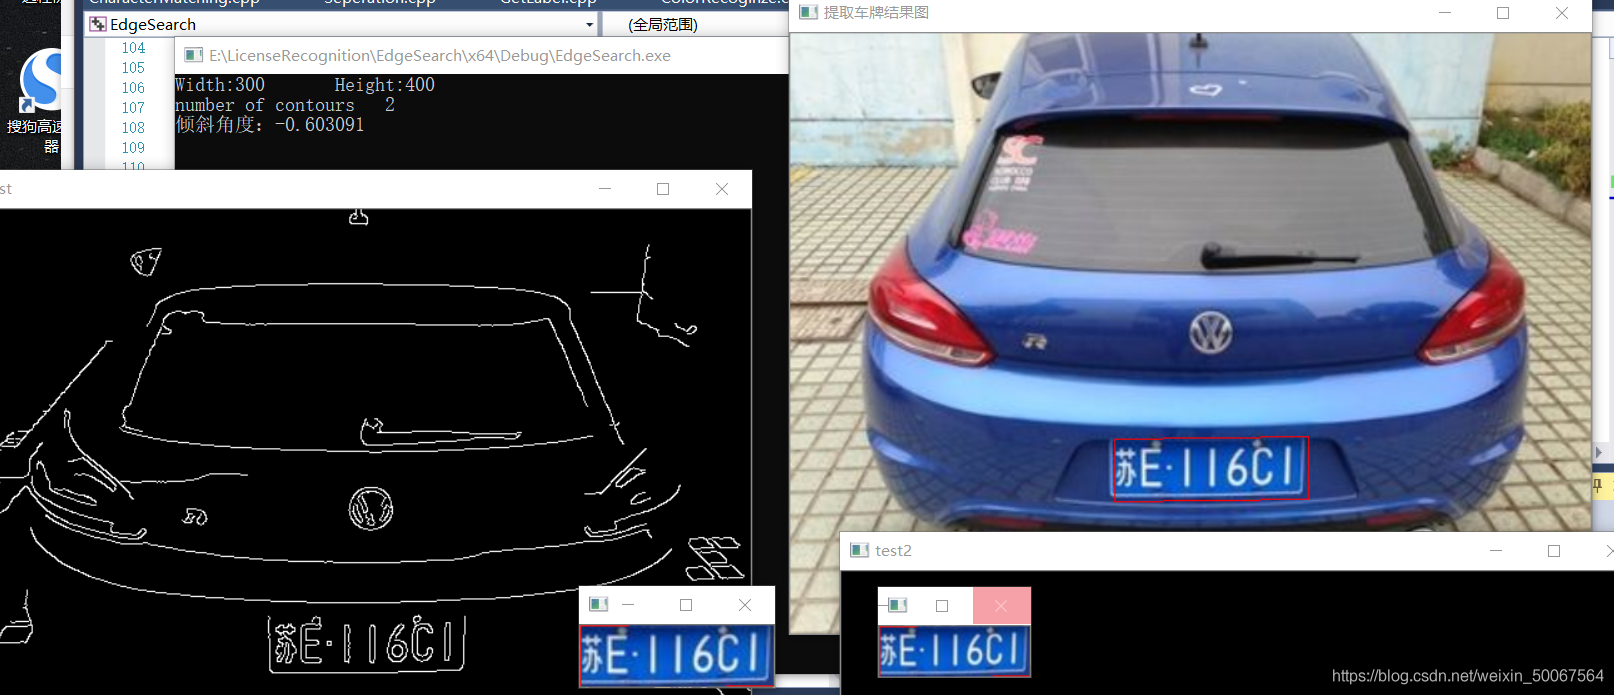Minimize the edge detection 'st' window
This screenshot has height=695, width=1614.
605,189
